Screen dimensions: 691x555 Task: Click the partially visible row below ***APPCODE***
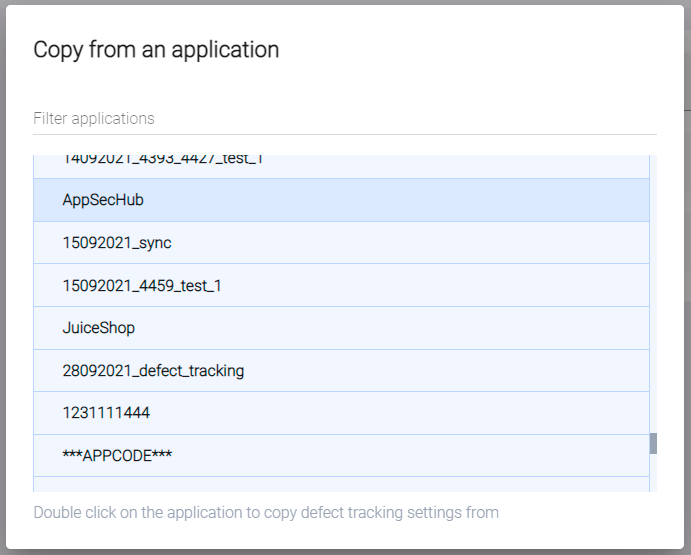[x=340, y=485]
